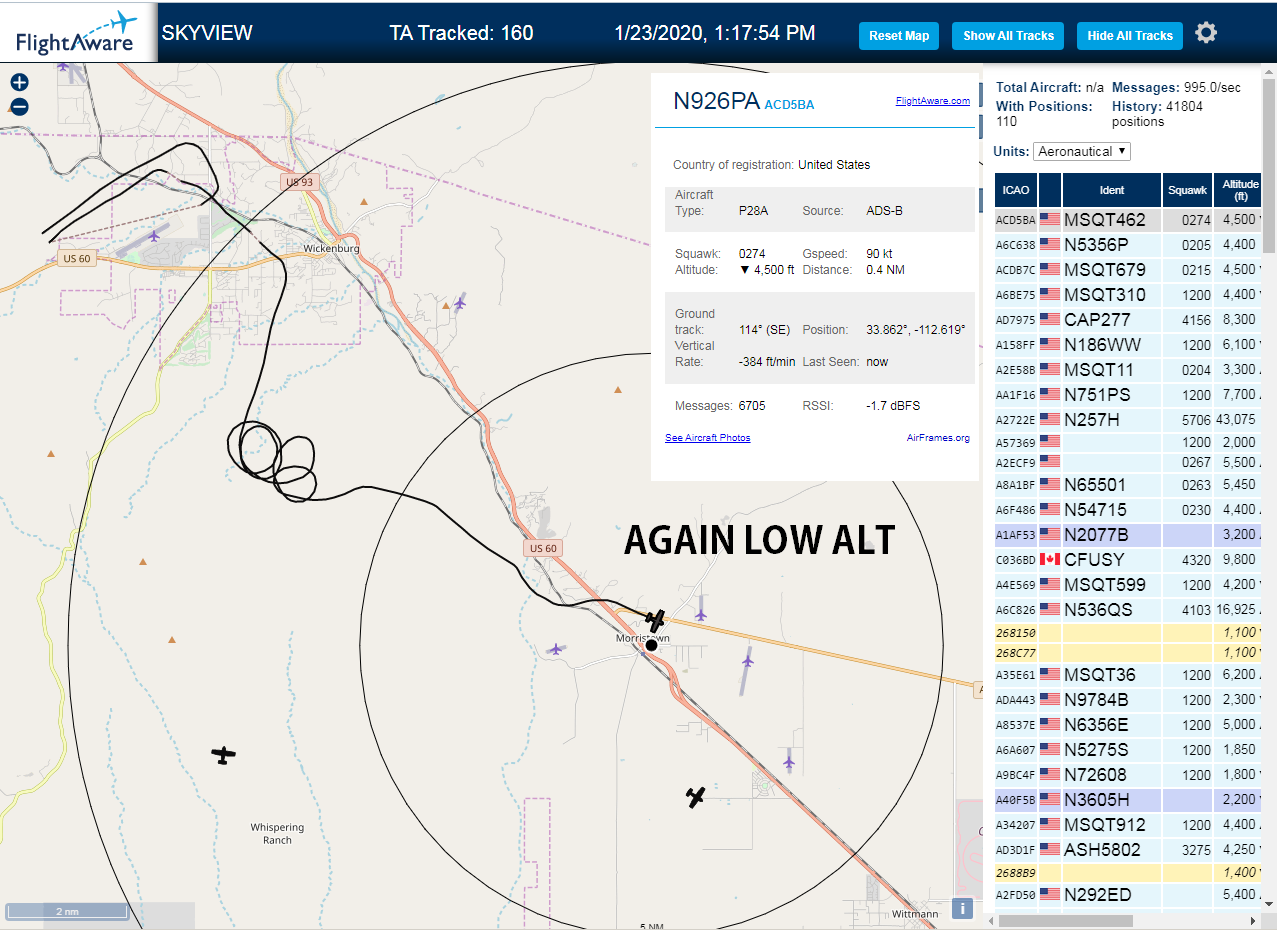Viewport: 1277px width, 931px height.
Task: Click the purple airport icon west of Wickenburg
Action: coord(154,236)
